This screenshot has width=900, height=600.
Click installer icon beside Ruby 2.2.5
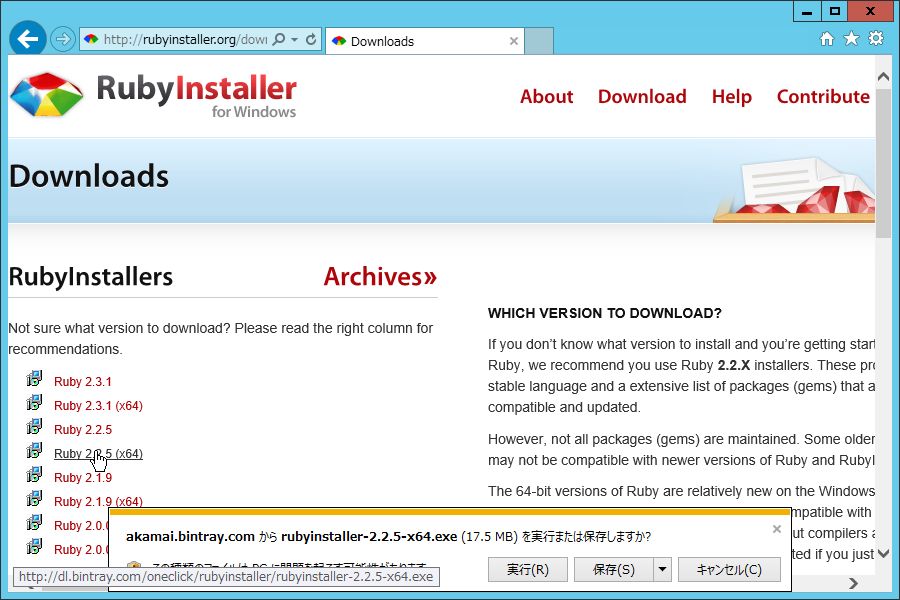click(34, 427)
